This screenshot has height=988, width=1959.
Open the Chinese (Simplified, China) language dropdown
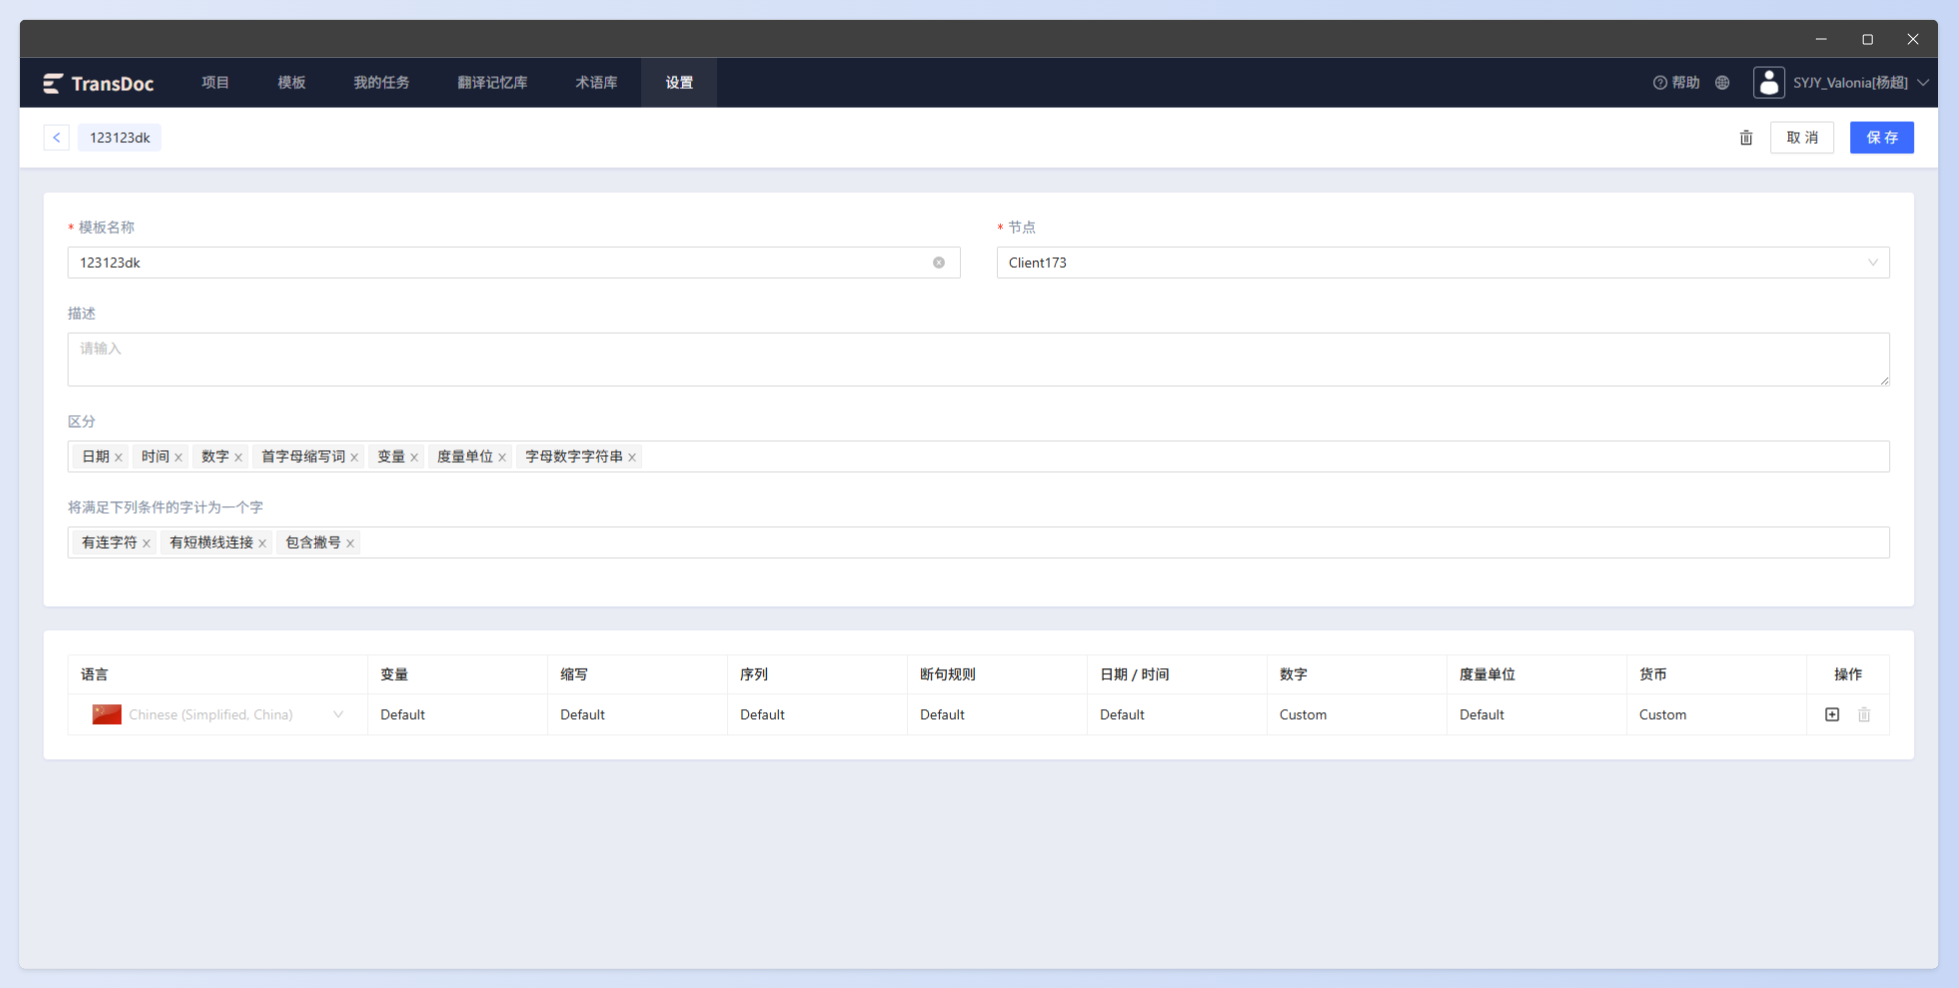(218, 715)
